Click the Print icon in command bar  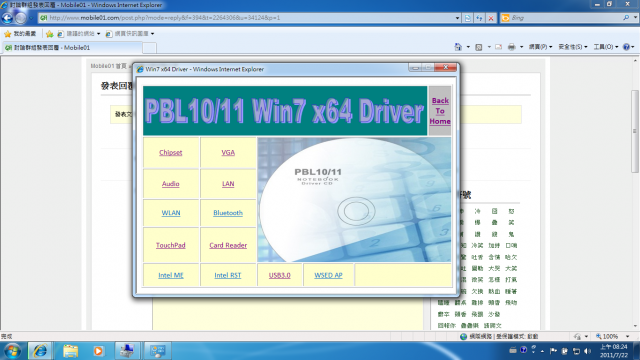coord(511,47)
